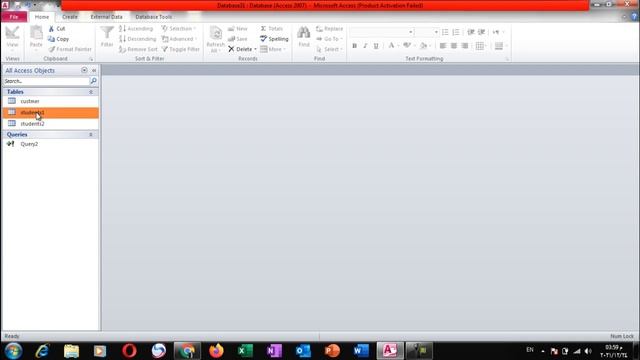
Task: Open Firefox from the taskbar
Action: pyautogui.click(x=216, y=351)
